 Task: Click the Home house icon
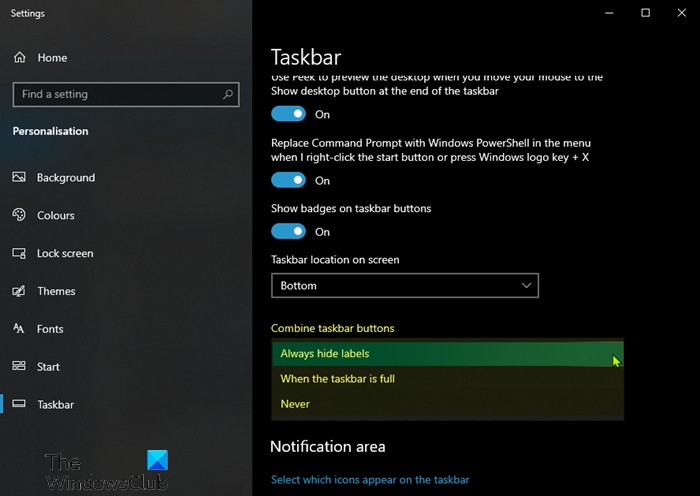(x=20, y=58)
